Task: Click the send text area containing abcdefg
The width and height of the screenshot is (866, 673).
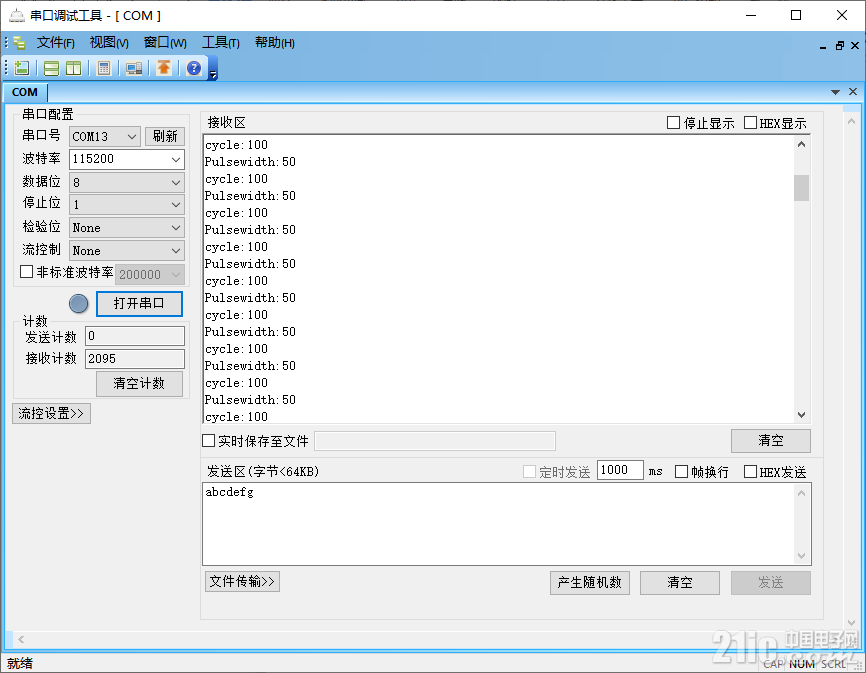Action: pos(499,524)
